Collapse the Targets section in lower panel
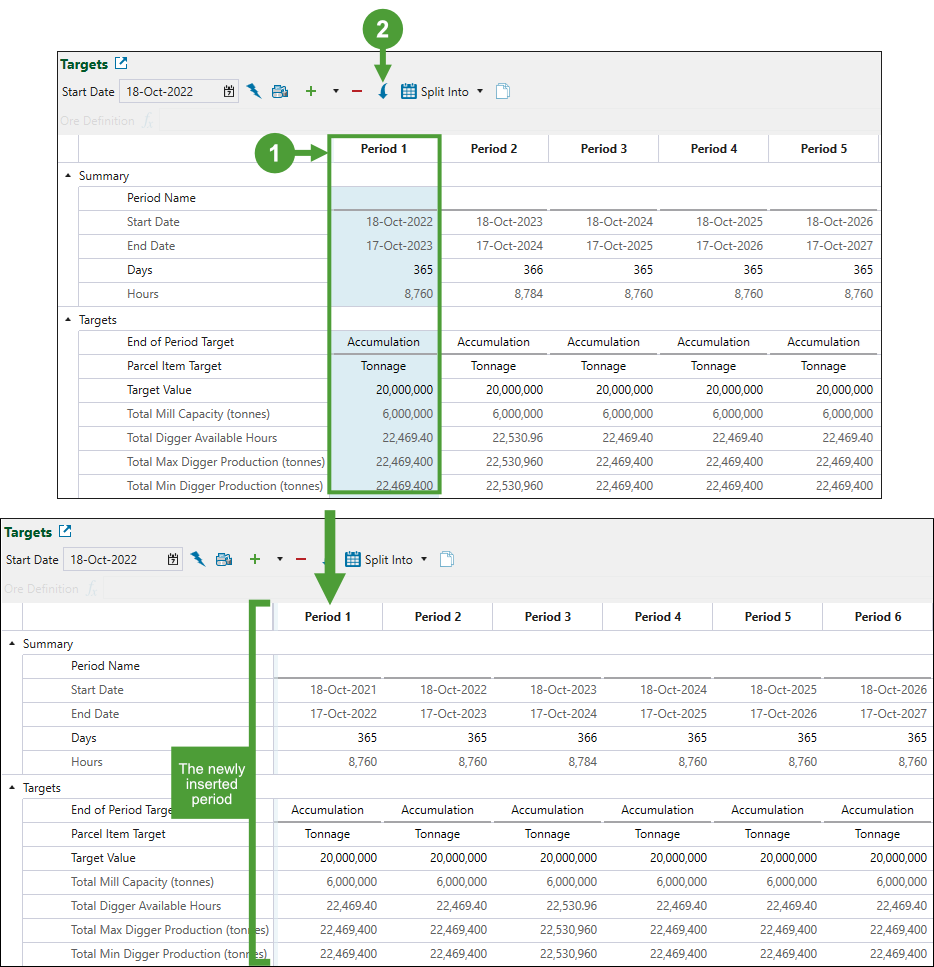Image resolution: width=934 pixels, height=967 pixels. [x=12, y=788]
